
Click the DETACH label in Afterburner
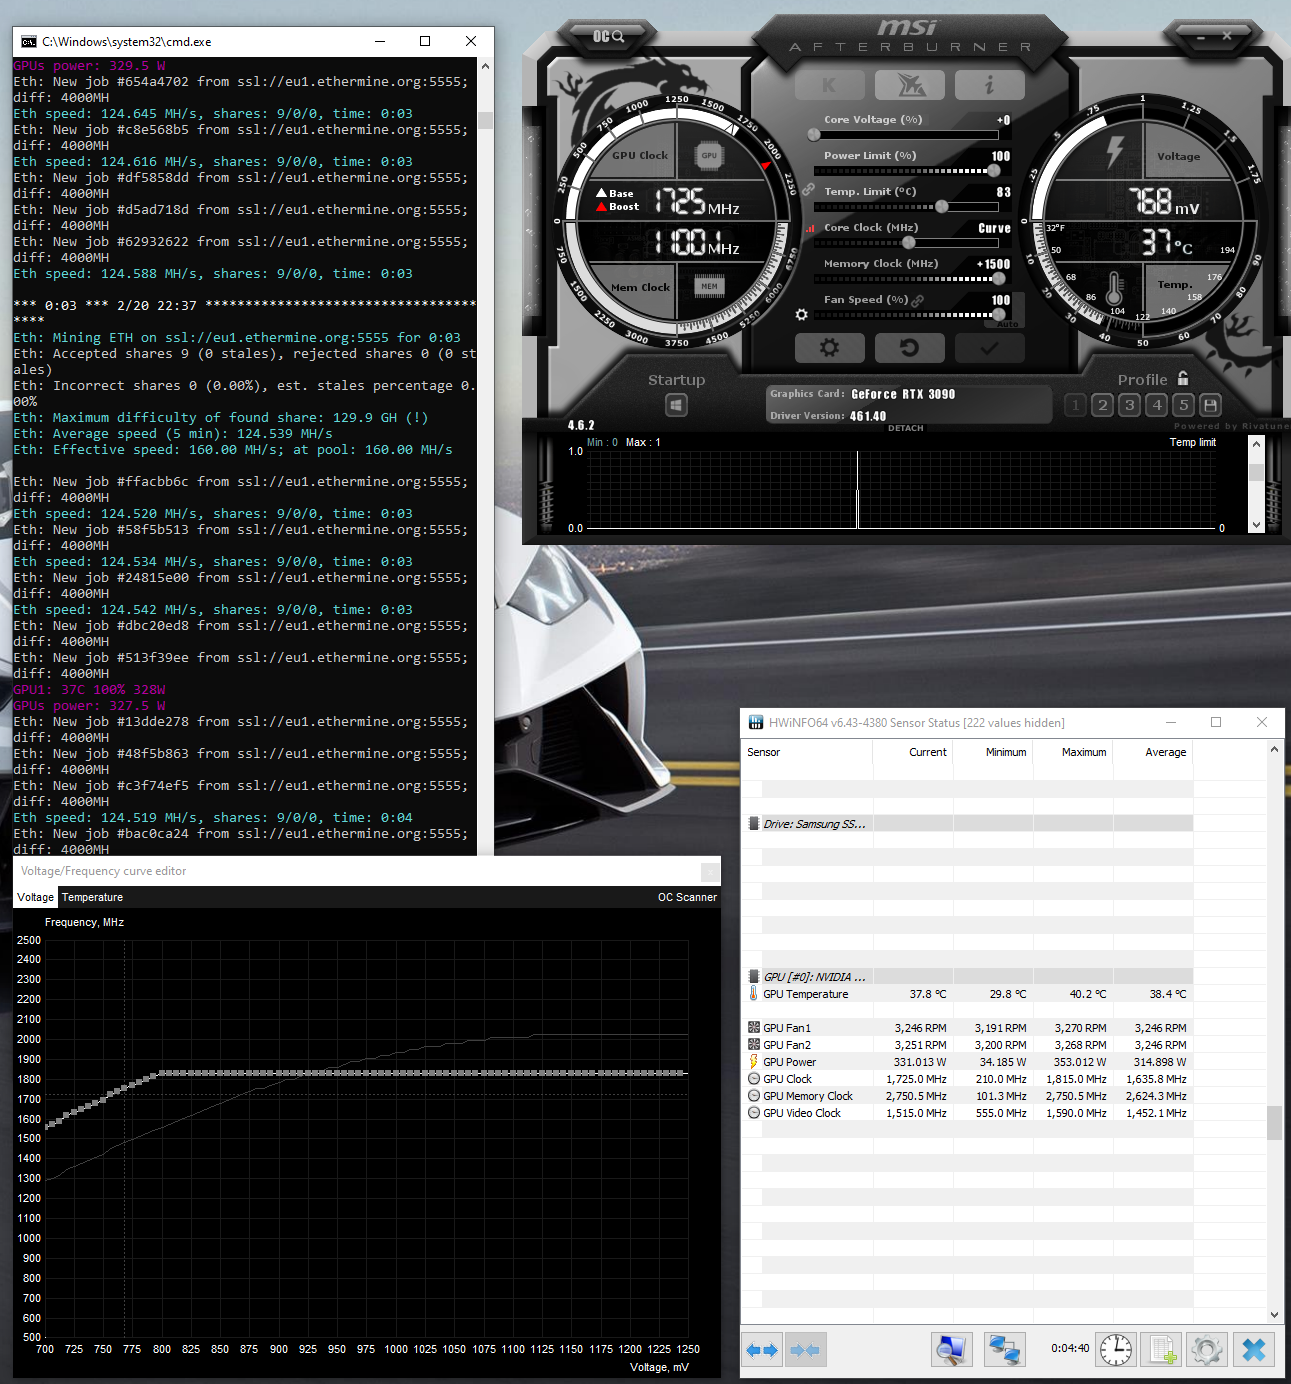tap(906, 428)
